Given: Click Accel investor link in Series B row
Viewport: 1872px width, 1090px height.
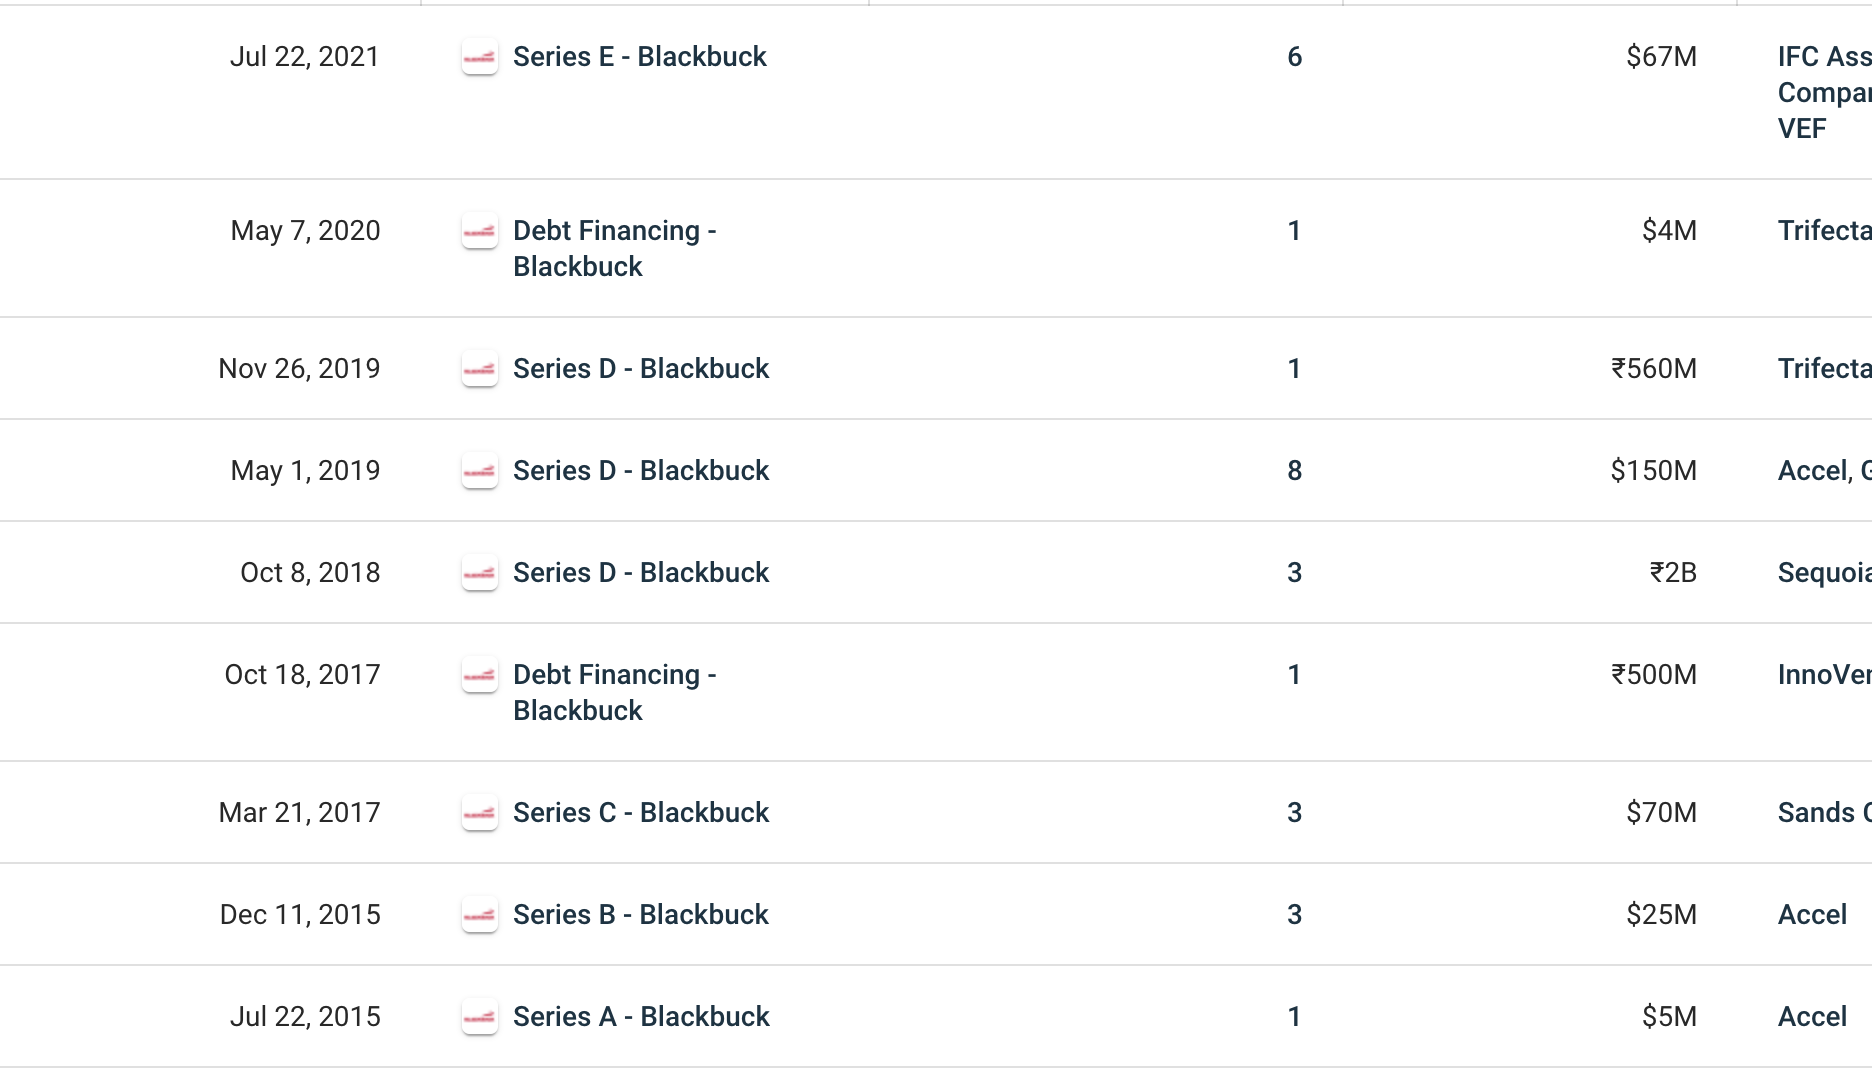Looking at the screenshot, I should pos(1811,915).
